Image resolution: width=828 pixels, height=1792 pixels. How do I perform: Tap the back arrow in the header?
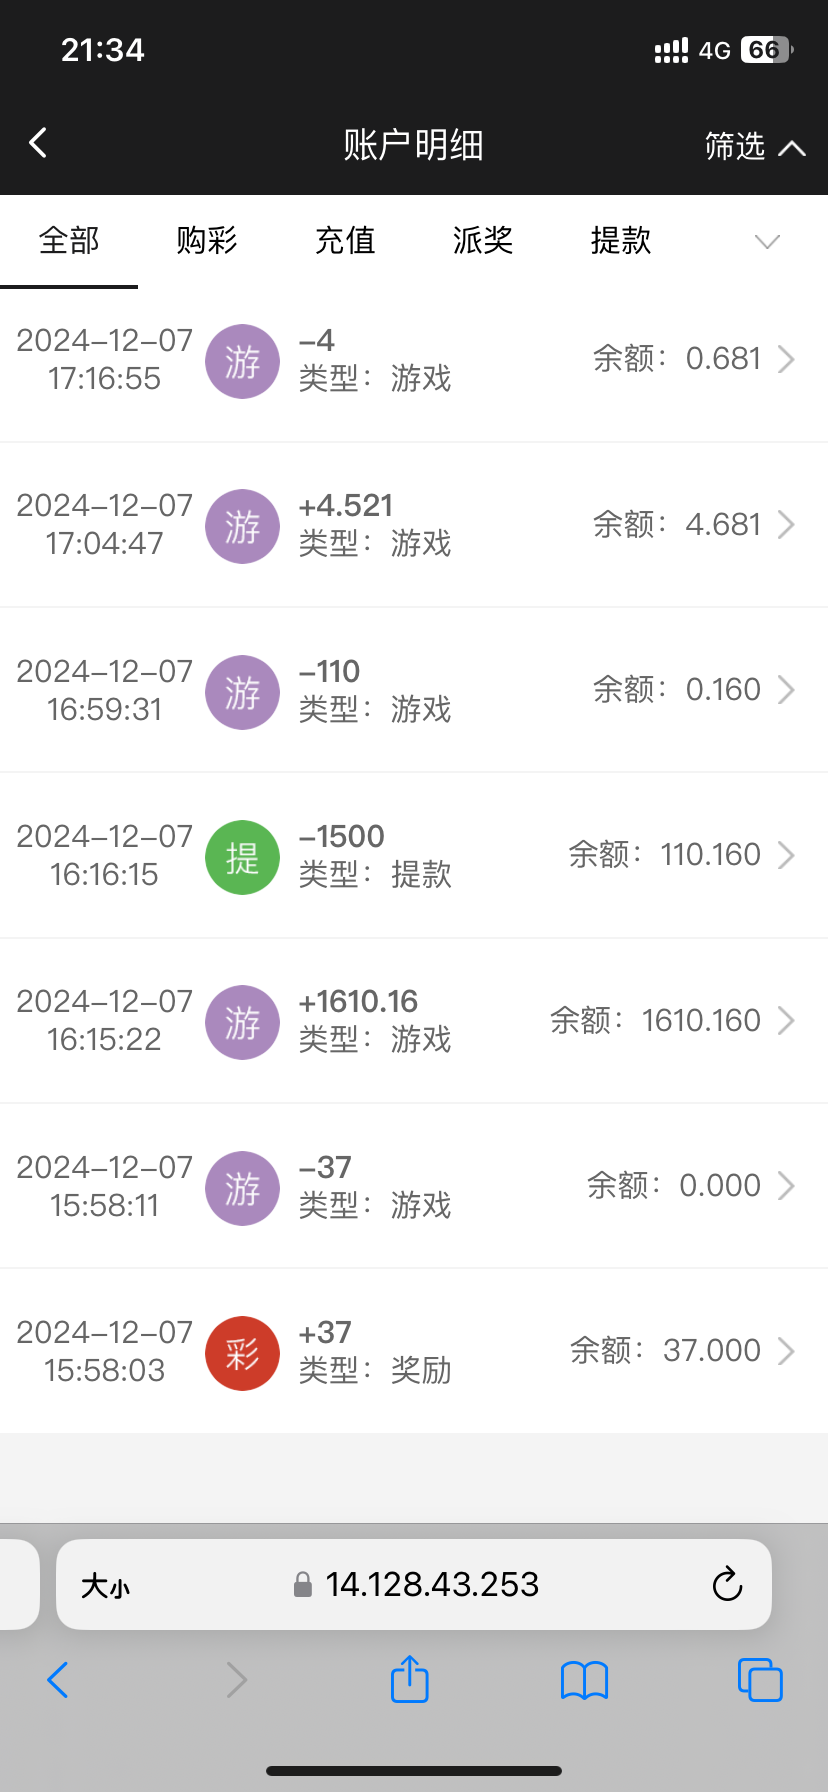(39, 143)
